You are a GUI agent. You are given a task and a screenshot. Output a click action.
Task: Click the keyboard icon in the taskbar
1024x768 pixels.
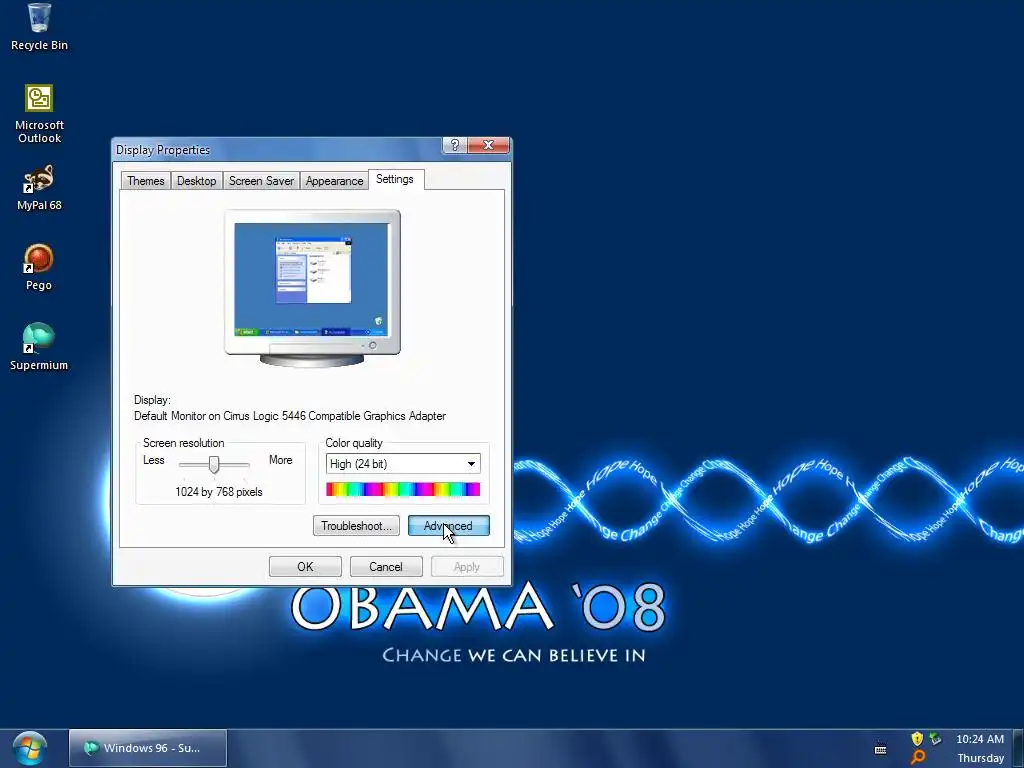(880, 749)
